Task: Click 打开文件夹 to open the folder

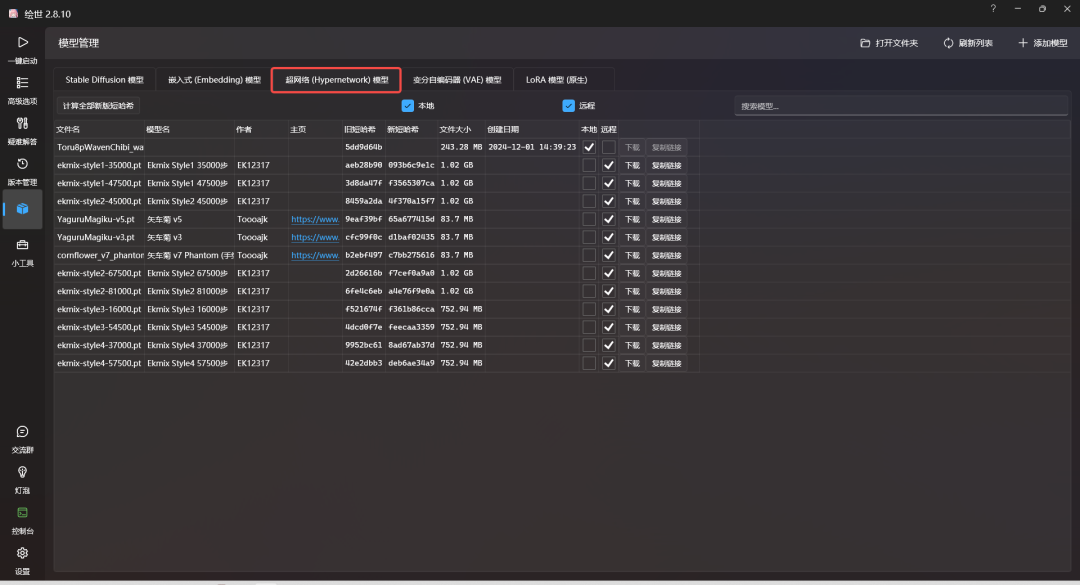Action: (889, 43)
